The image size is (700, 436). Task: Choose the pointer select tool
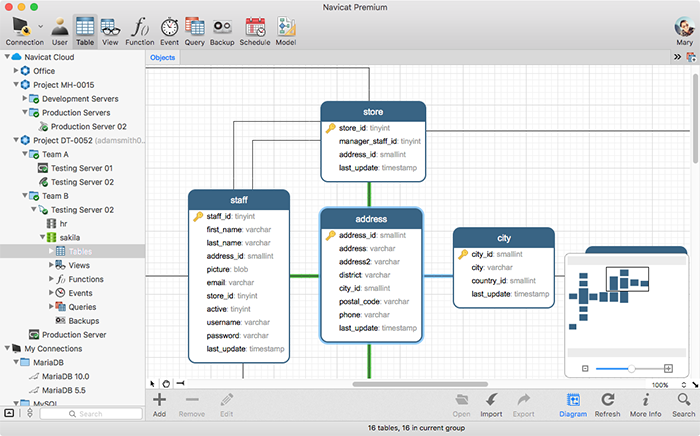coord(152,383)
